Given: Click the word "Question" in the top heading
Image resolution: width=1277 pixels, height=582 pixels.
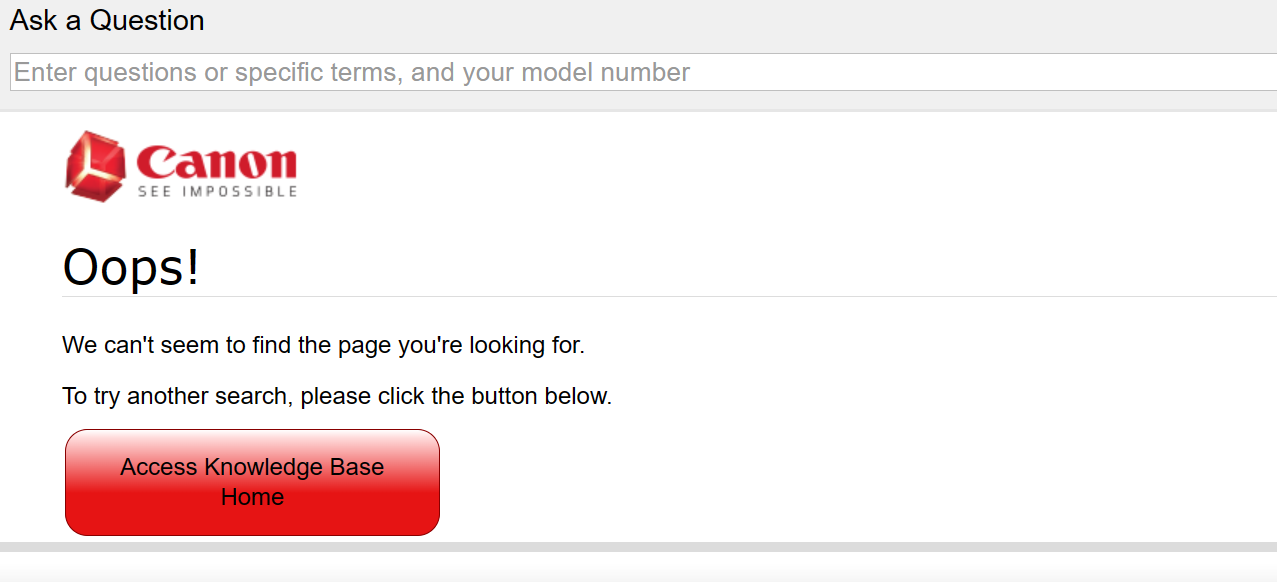Looking at the screenshot, I should 146,20.
